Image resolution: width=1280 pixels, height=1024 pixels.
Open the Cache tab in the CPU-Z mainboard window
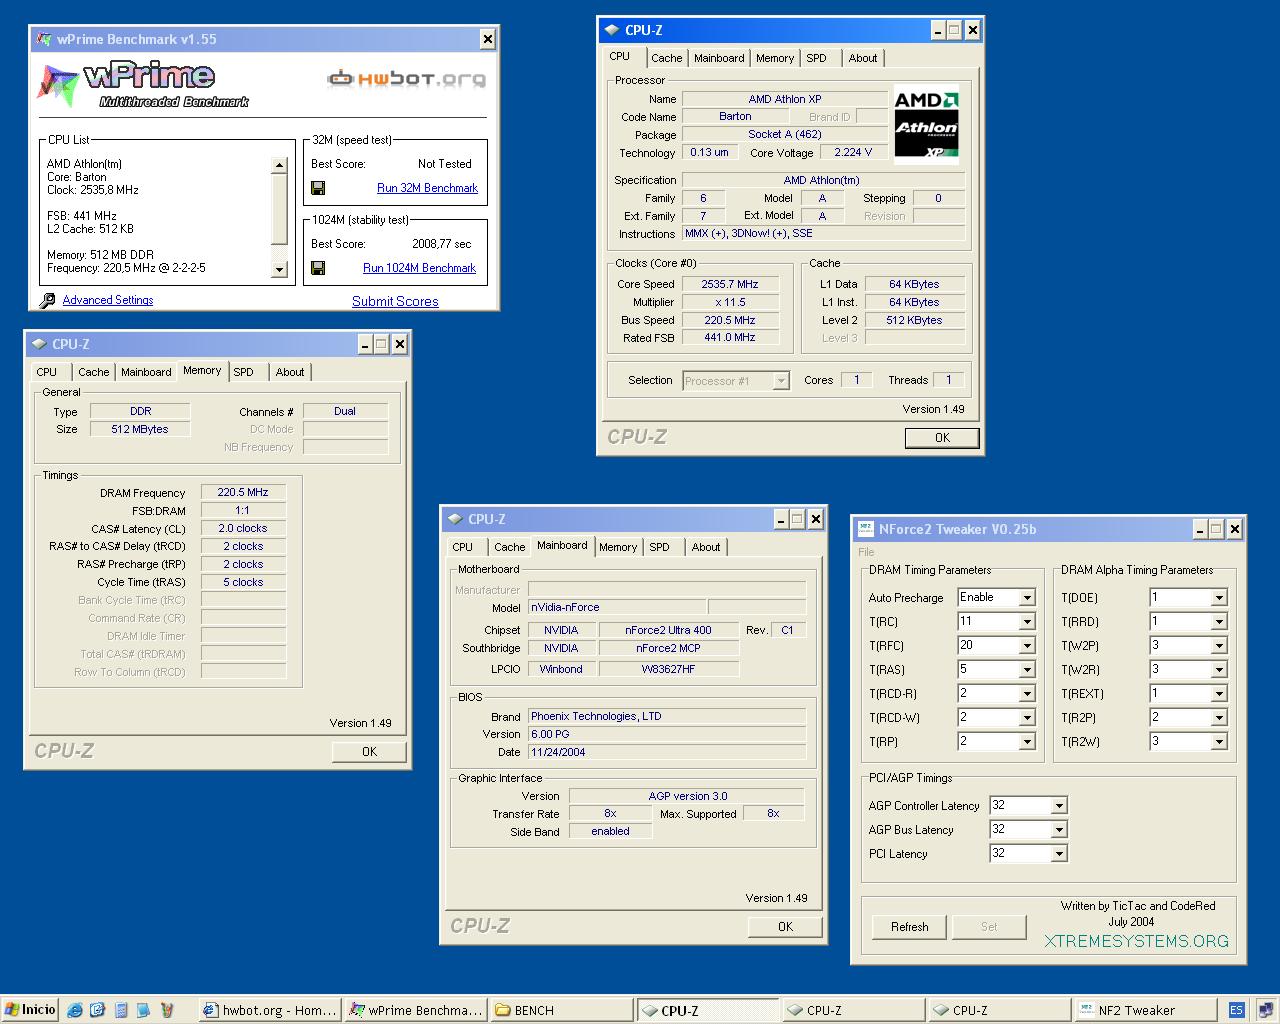(x=509, y=547)
